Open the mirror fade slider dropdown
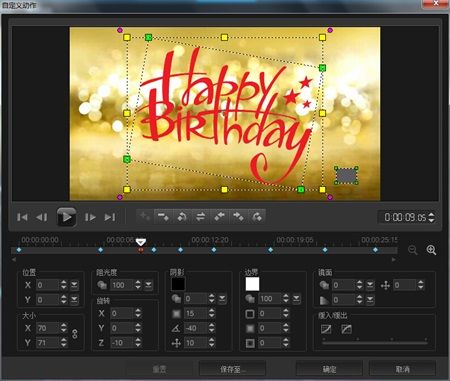This screenshot has width=450, height=381. [370, 300]
